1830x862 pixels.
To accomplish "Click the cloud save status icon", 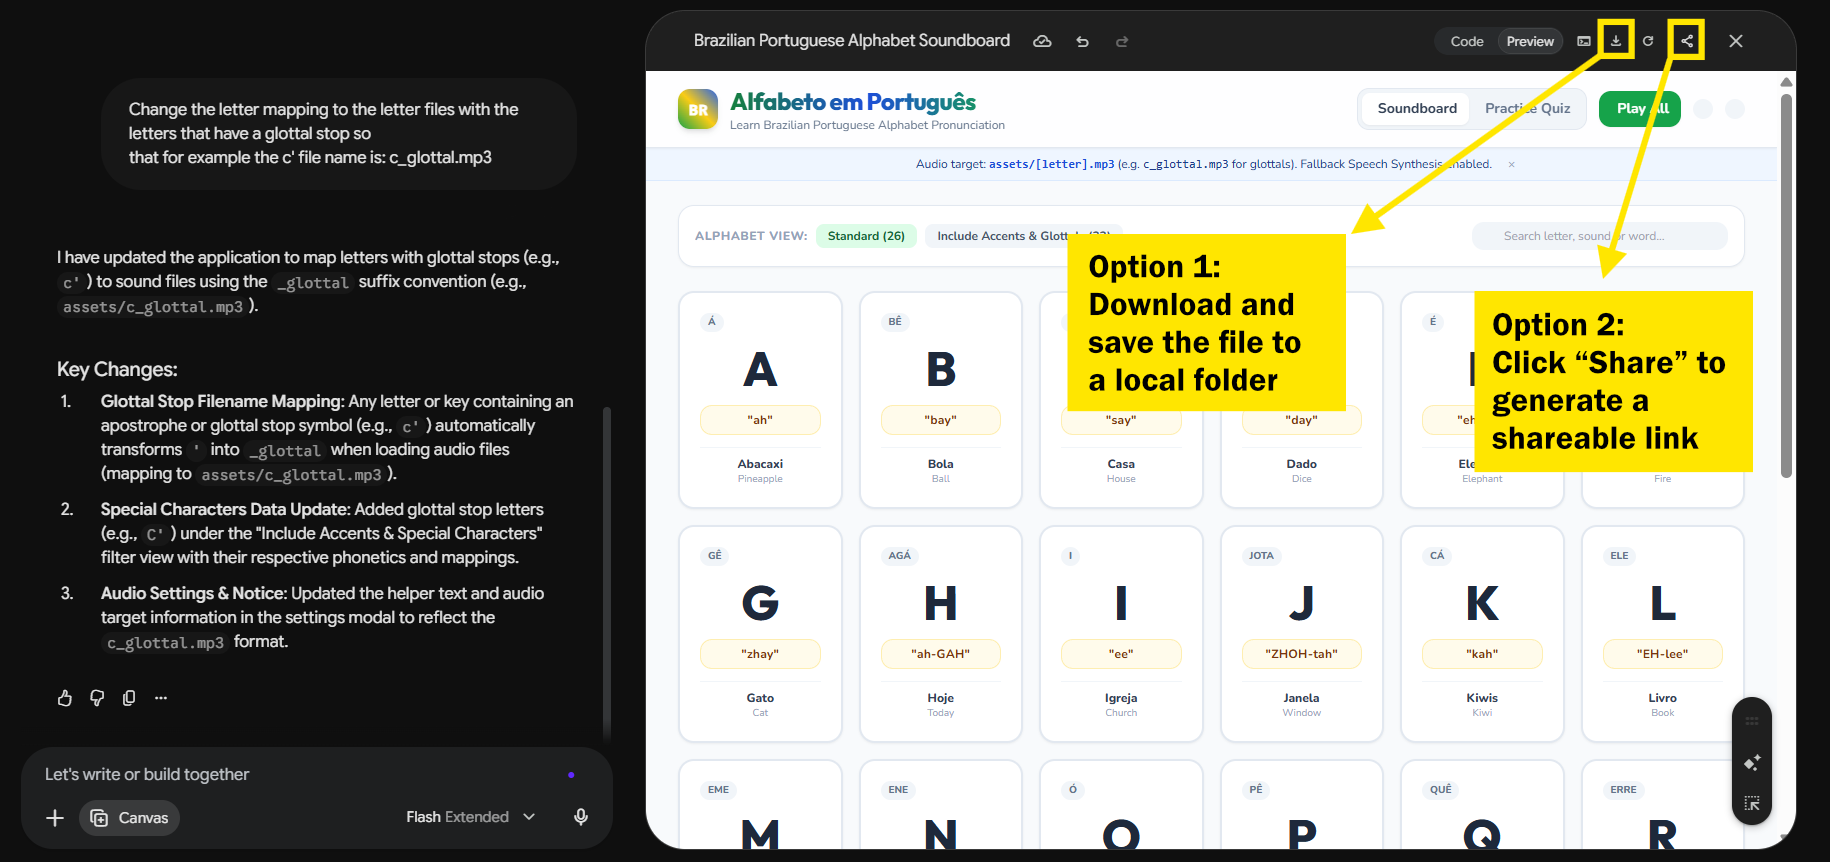I will click(x=1042, y=41).
